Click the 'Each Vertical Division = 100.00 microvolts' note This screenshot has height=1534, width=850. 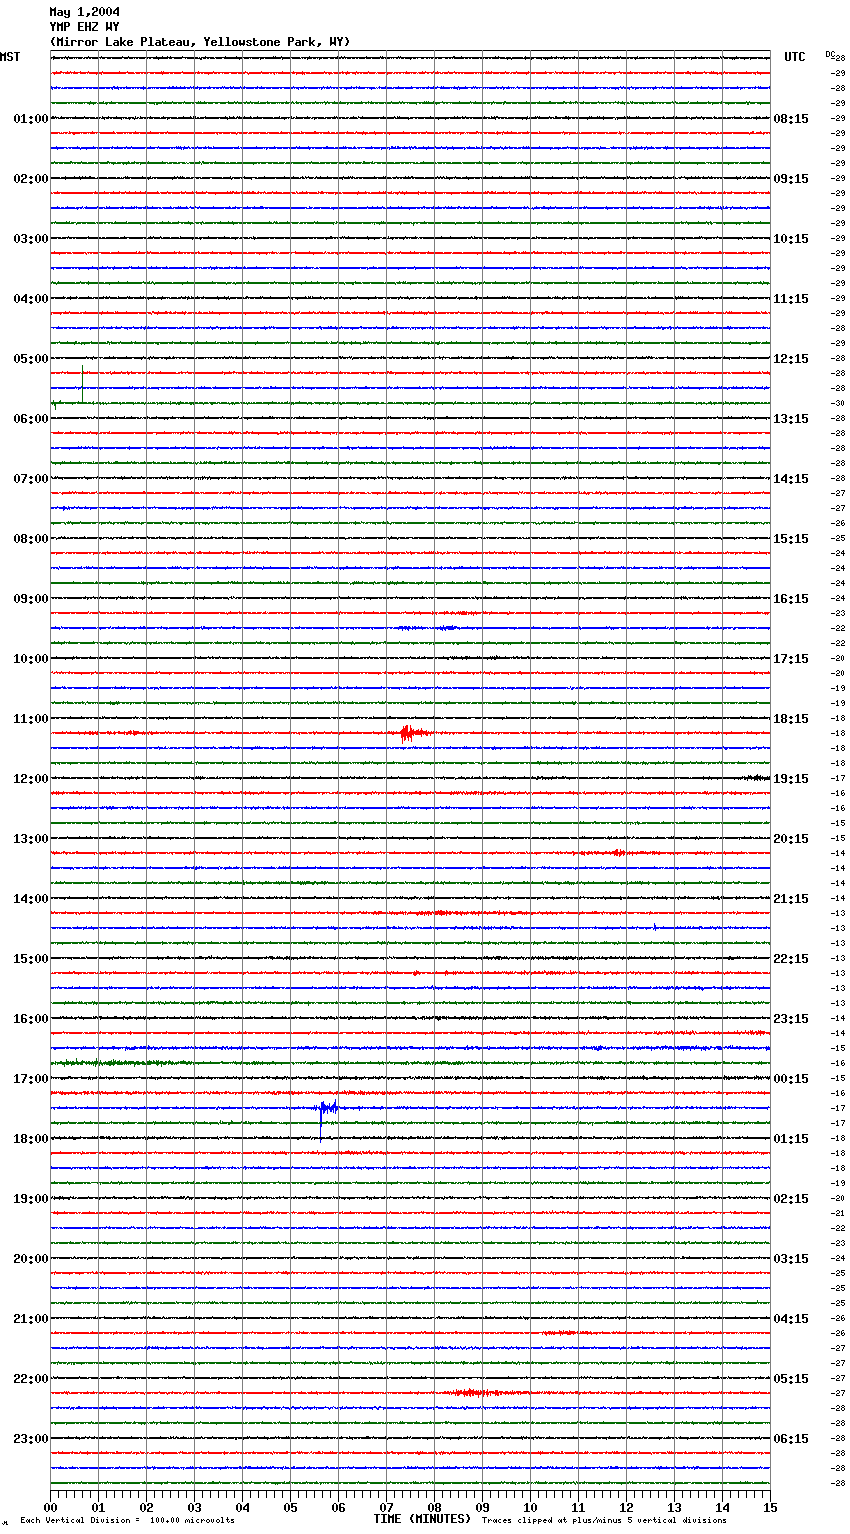(128, 1521)
